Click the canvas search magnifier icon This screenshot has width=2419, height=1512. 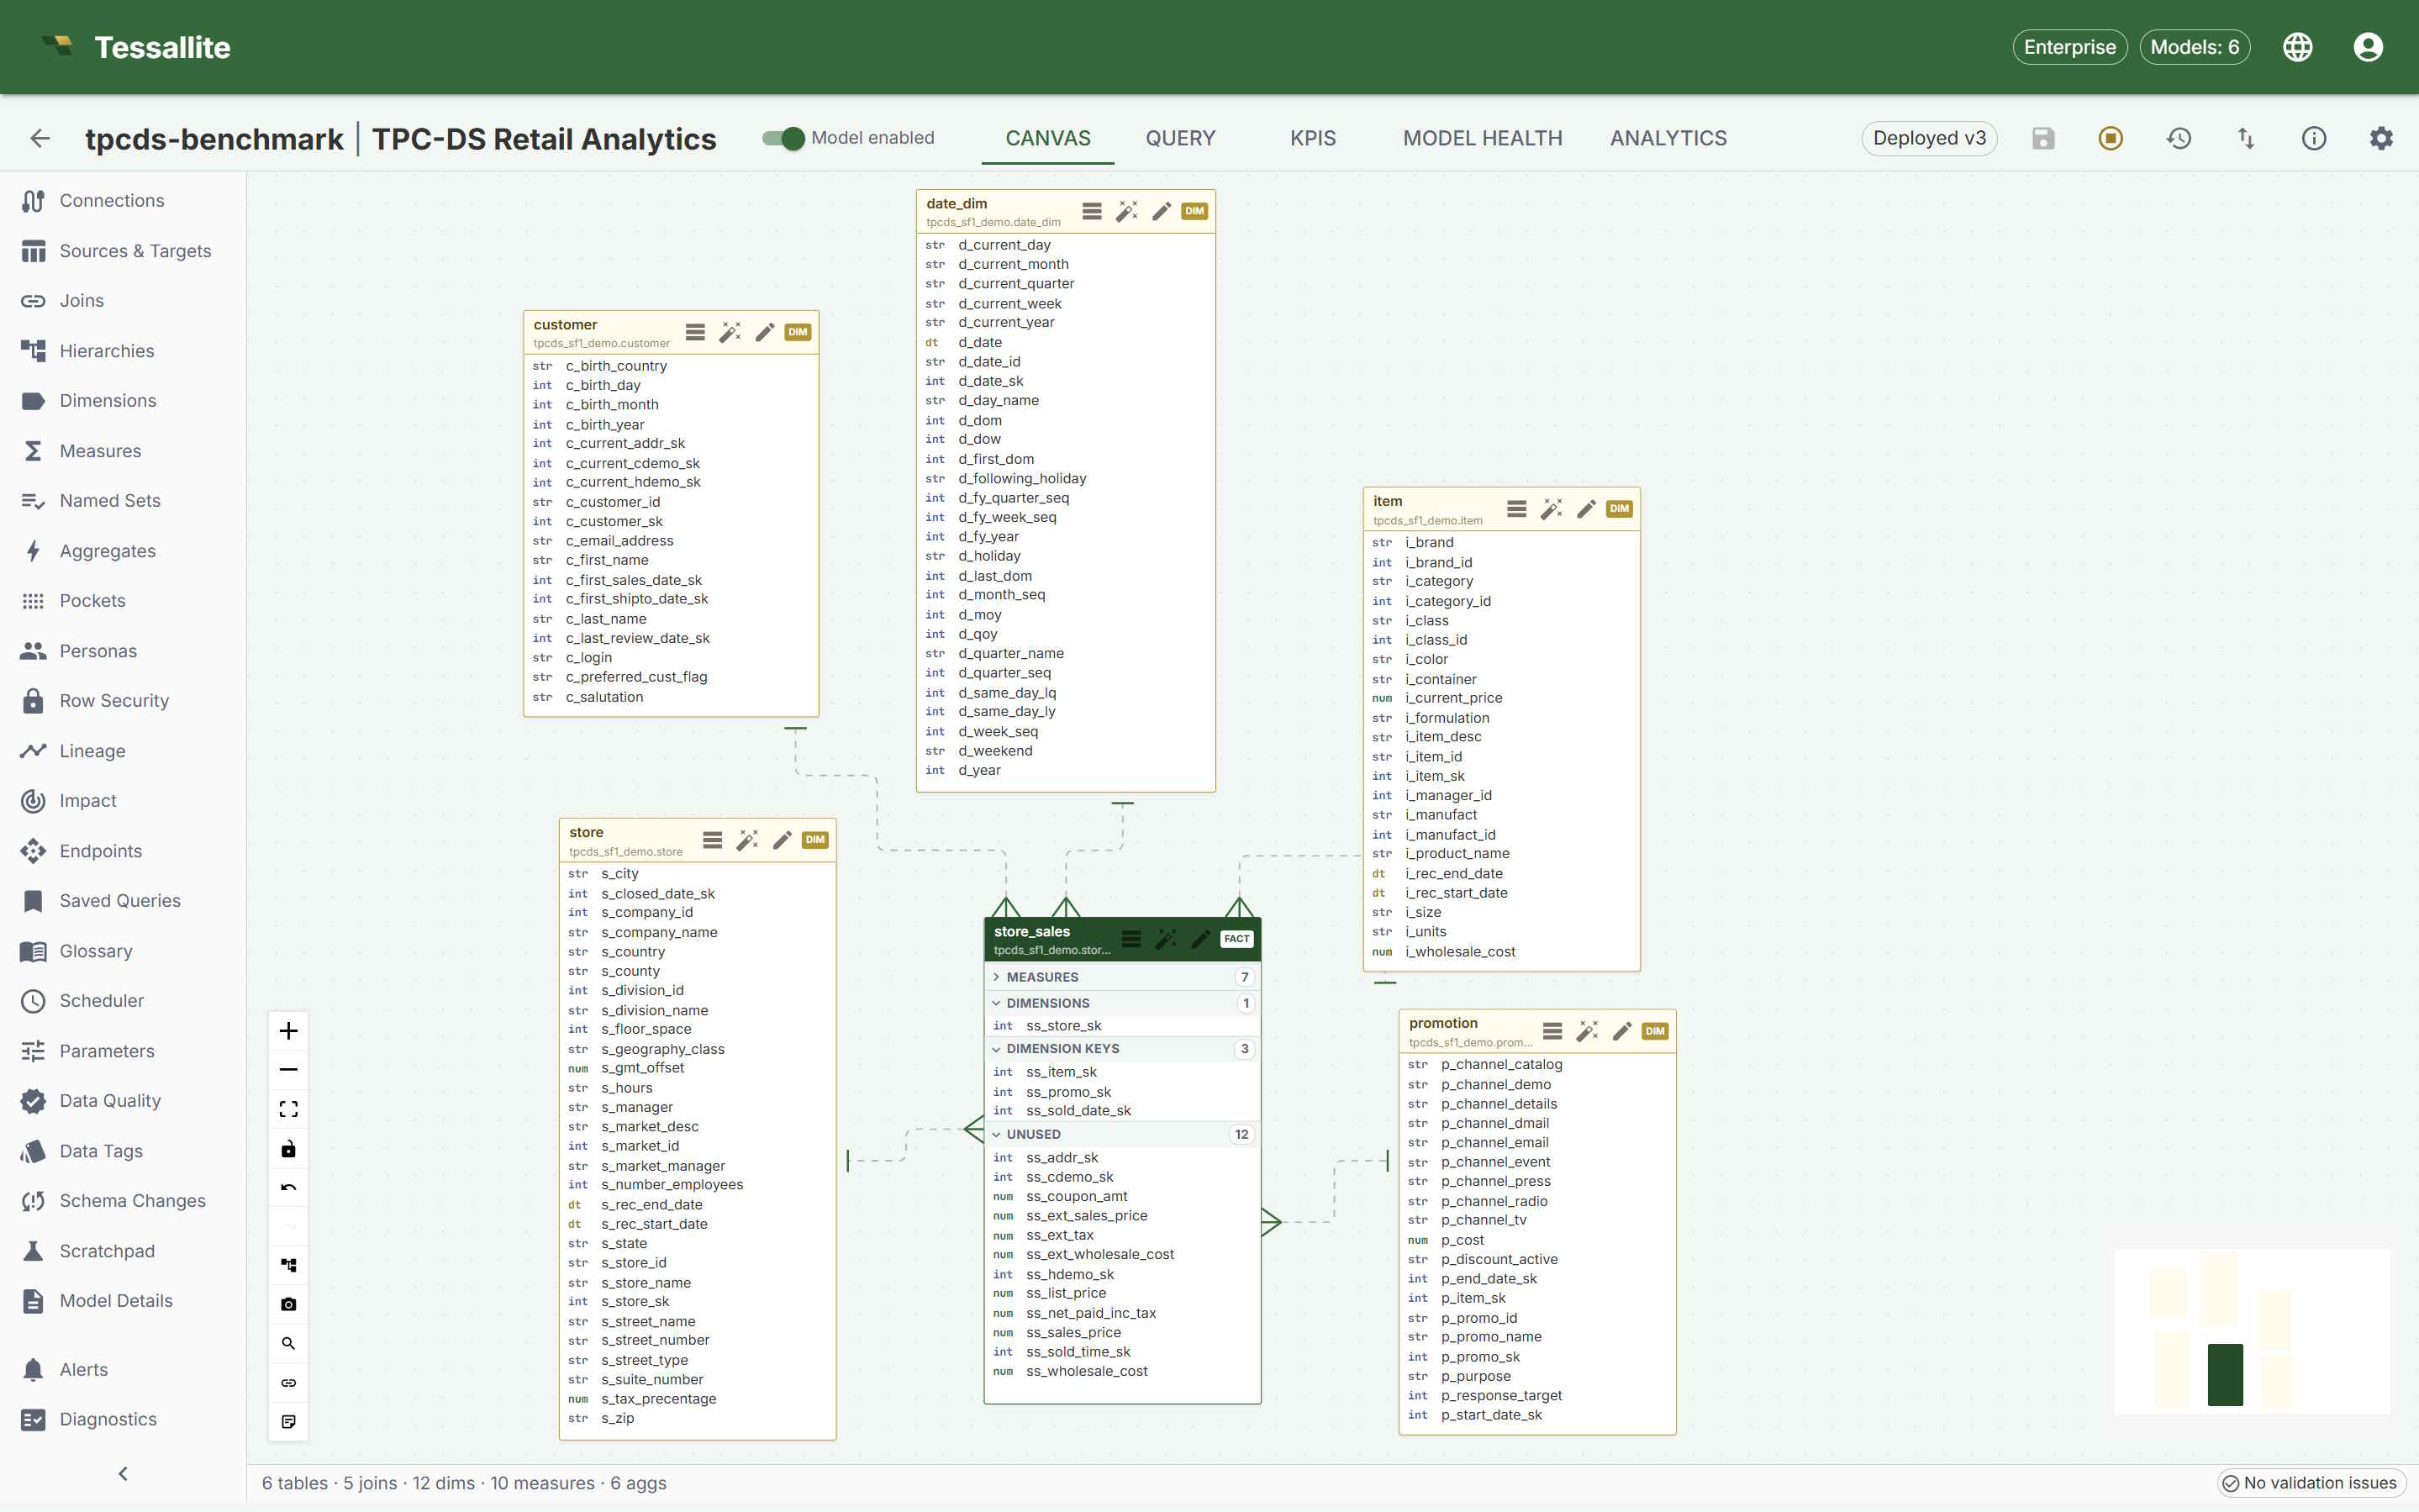tap(289, 1343)
